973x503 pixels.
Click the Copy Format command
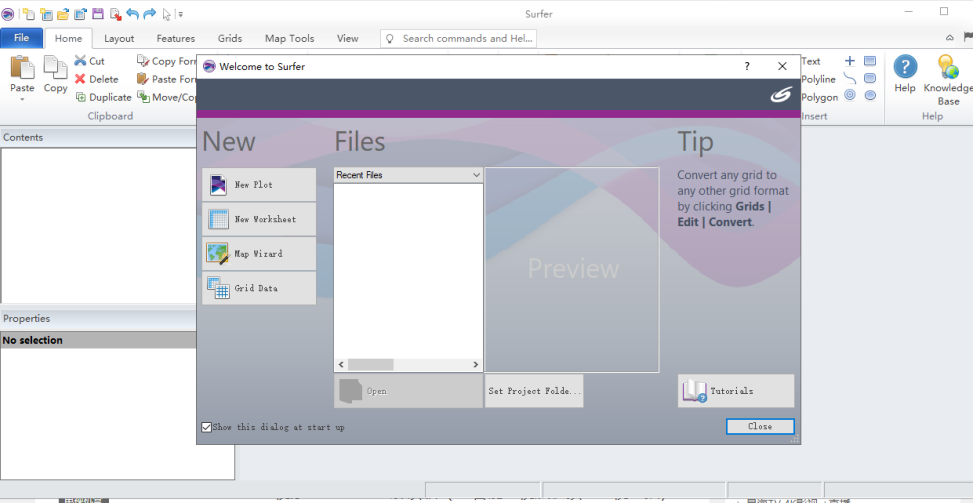click(x=166, y=61)
